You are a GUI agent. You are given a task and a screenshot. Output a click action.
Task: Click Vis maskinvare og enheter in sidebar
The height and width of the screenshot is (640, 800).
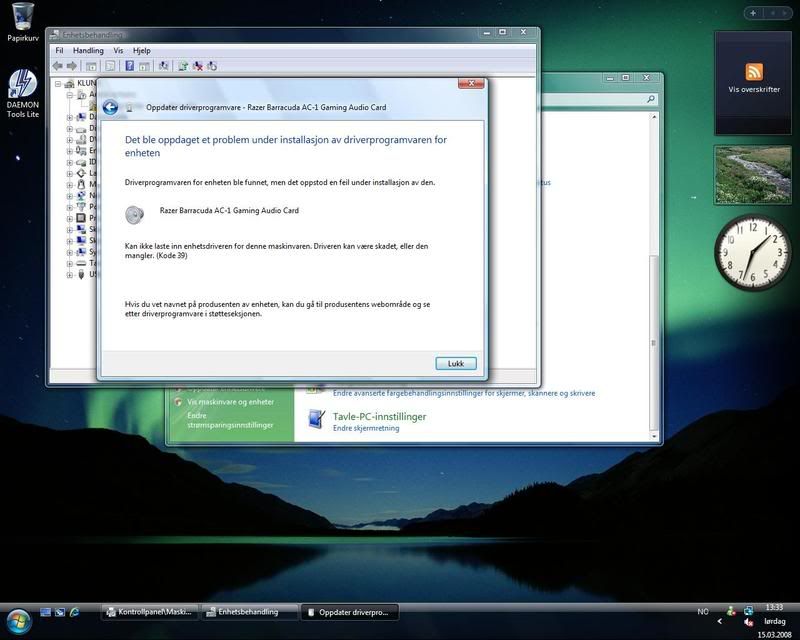(230, 402)
